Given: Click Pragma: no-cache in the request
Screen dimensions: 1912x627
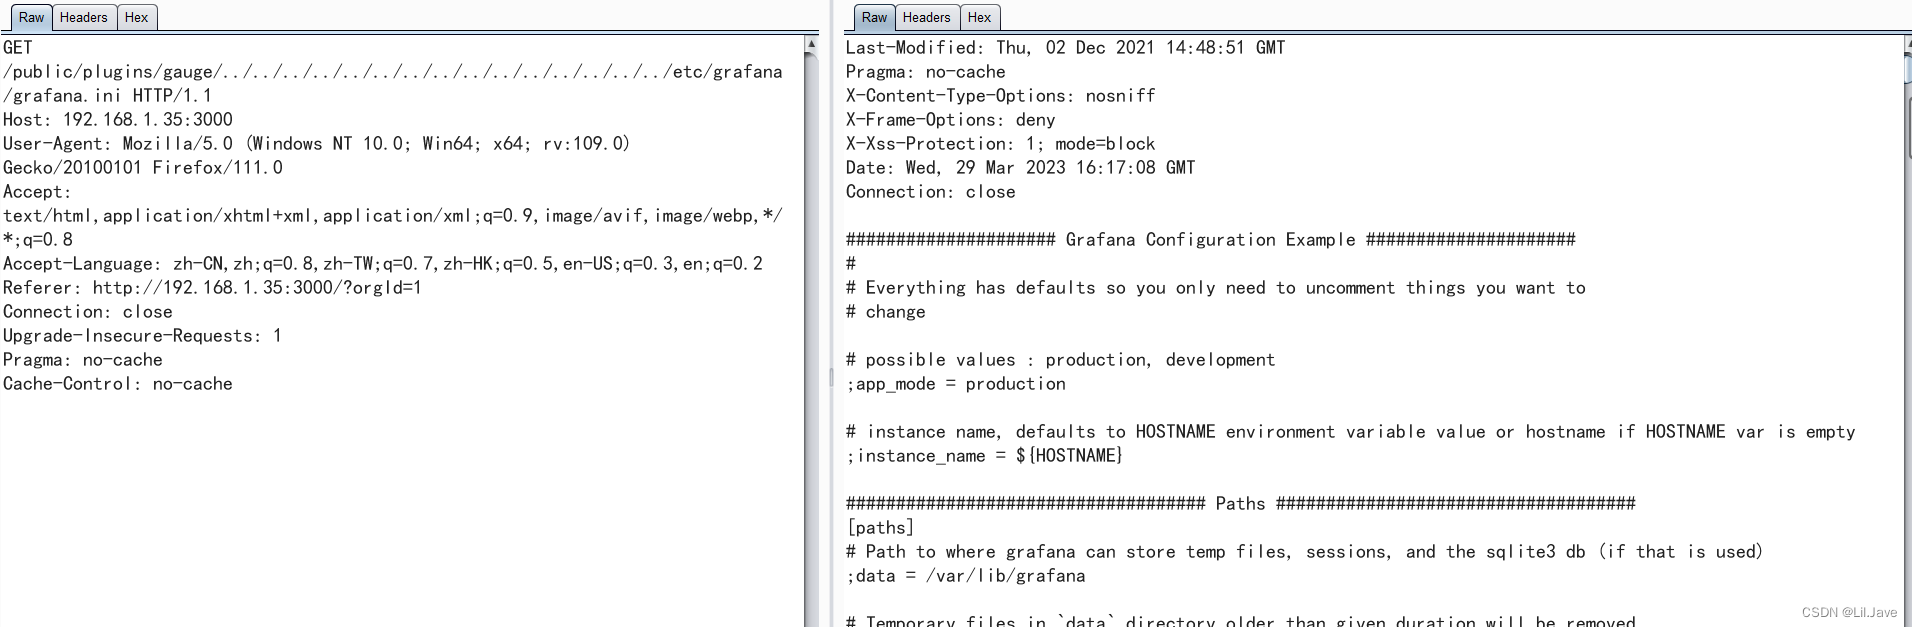Looking at the screenshot, I should pos(83,359).
